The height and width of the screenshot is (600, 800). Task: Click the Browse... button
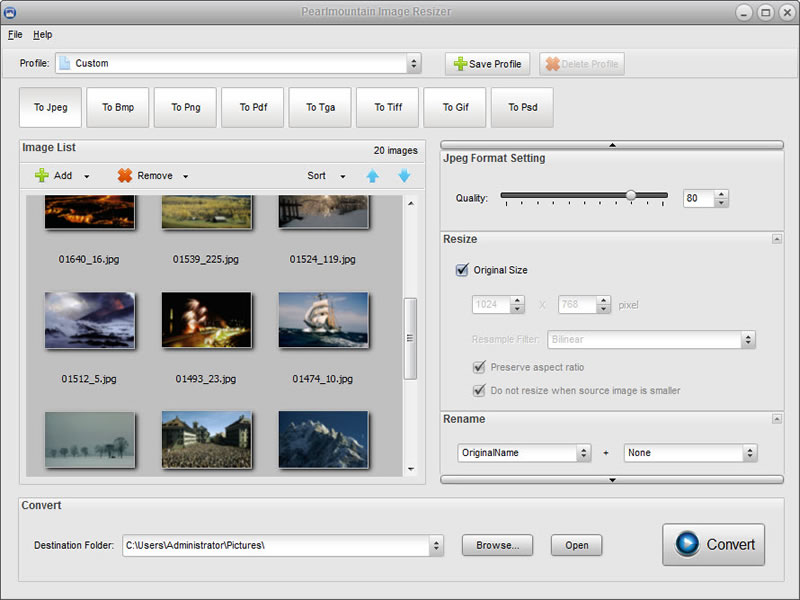tap(497, 545)
